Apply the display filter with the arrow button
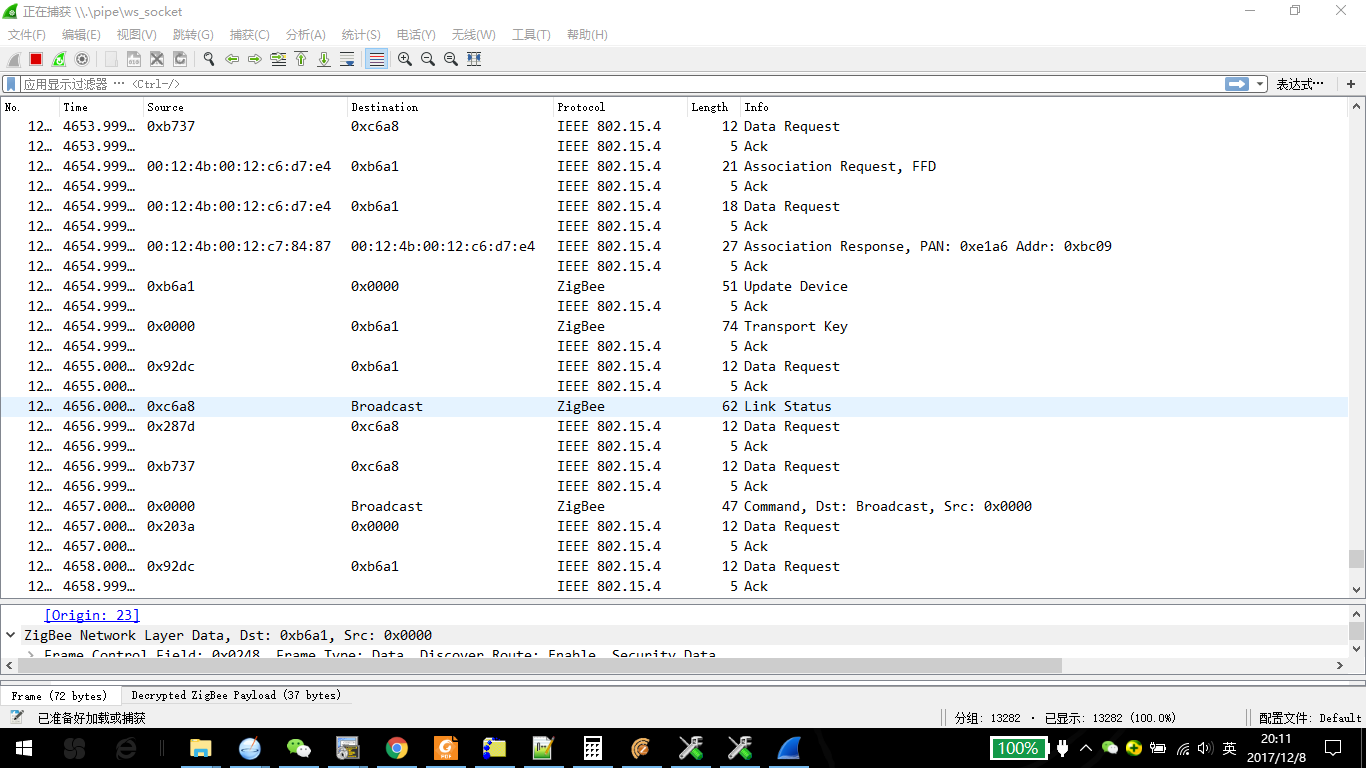This screenshot has width=1366, height=768. tap(1238, 84)
